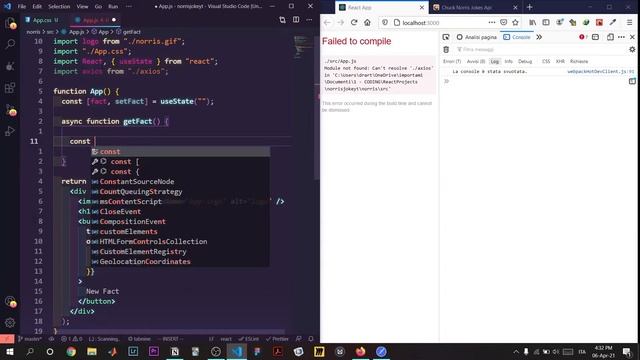Open the File menu in VS Code
This screenshot has width=640, height=360.
[x=22, y=7]
